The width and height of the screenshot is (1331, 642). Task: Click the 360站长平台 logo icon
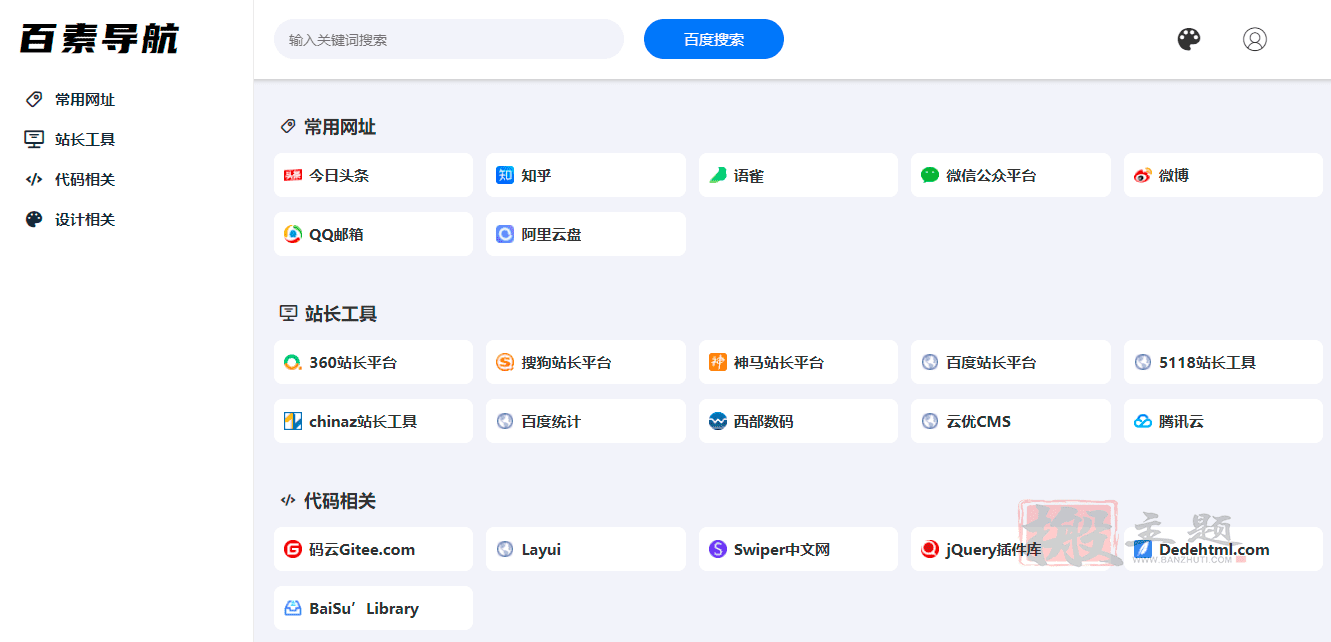293,362
